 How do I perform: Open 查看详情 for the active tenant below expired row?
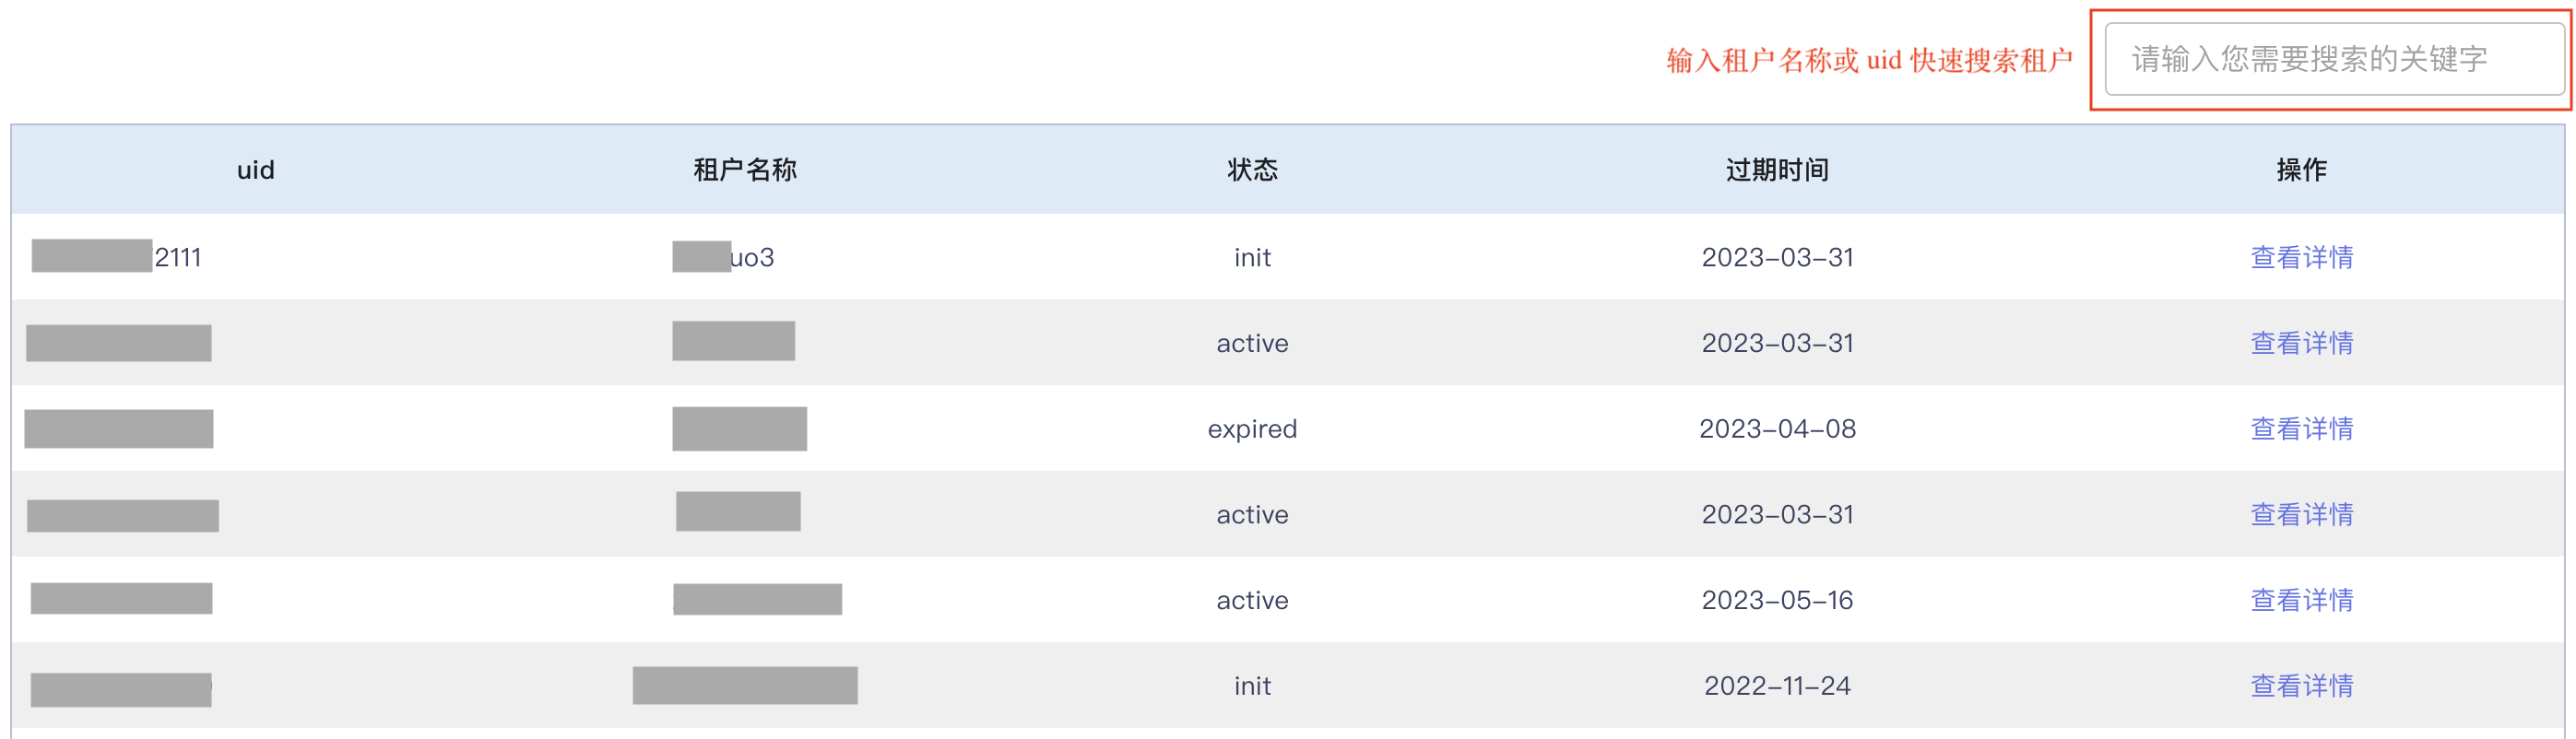click(2301, 515)
